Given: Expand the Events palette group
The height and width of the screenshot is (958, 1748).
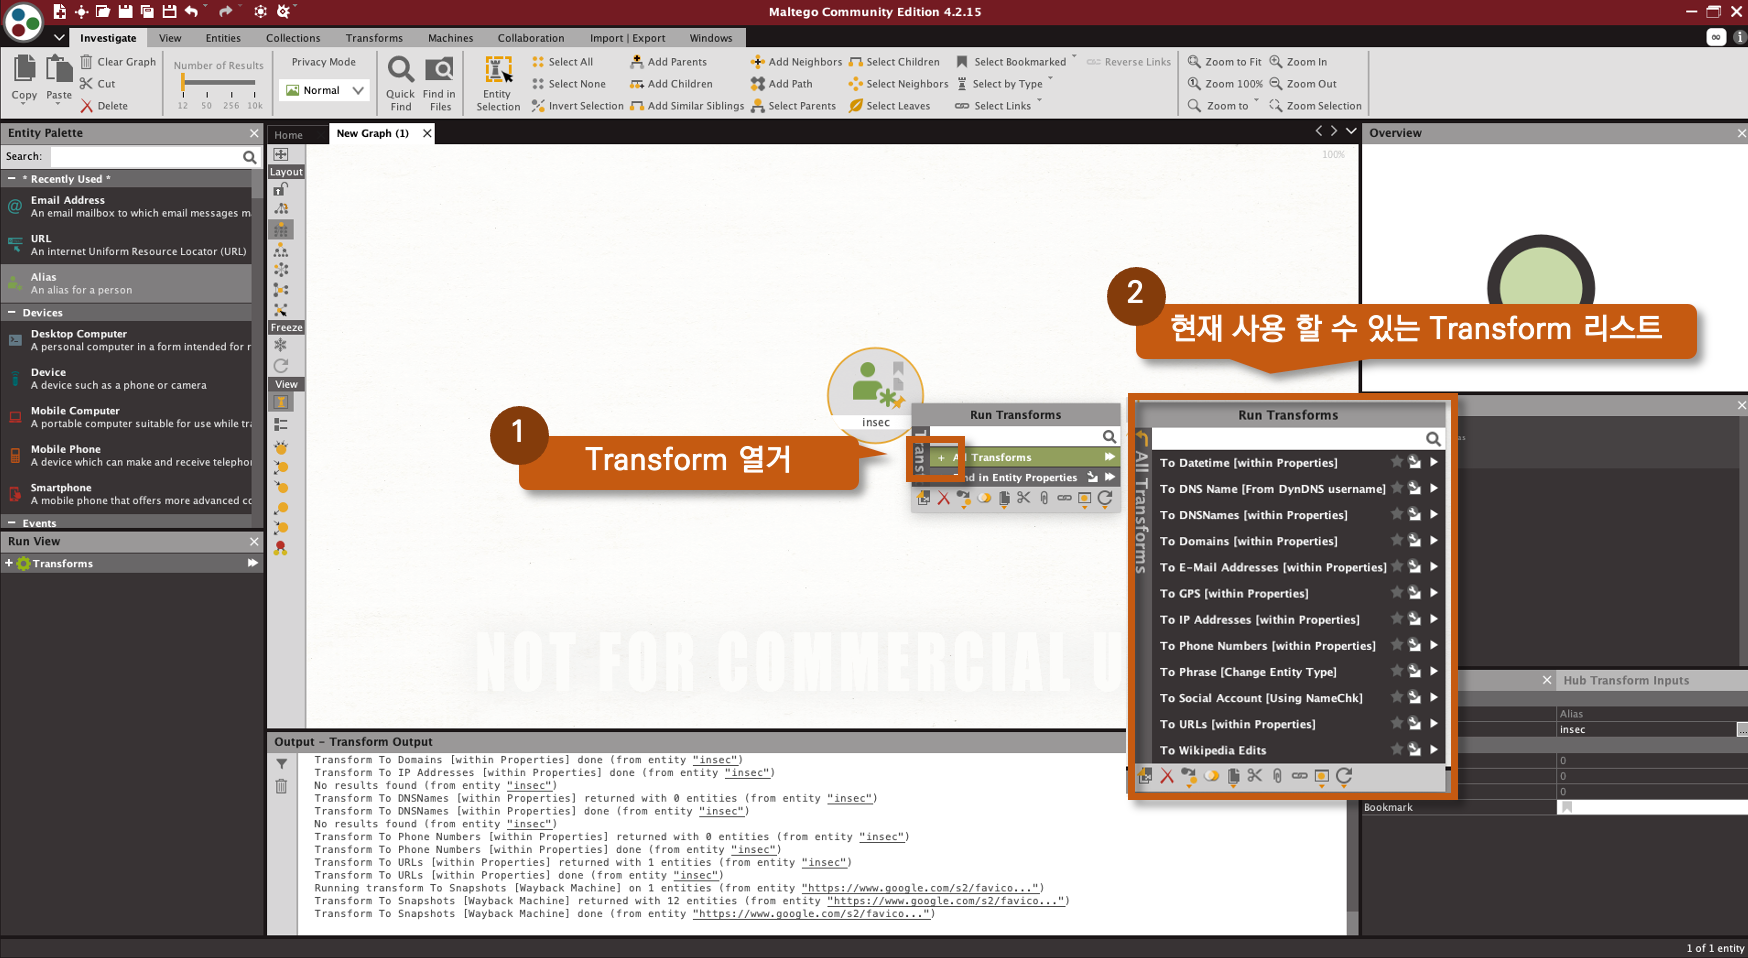Looking at the screenshot, I should [11, 523].
